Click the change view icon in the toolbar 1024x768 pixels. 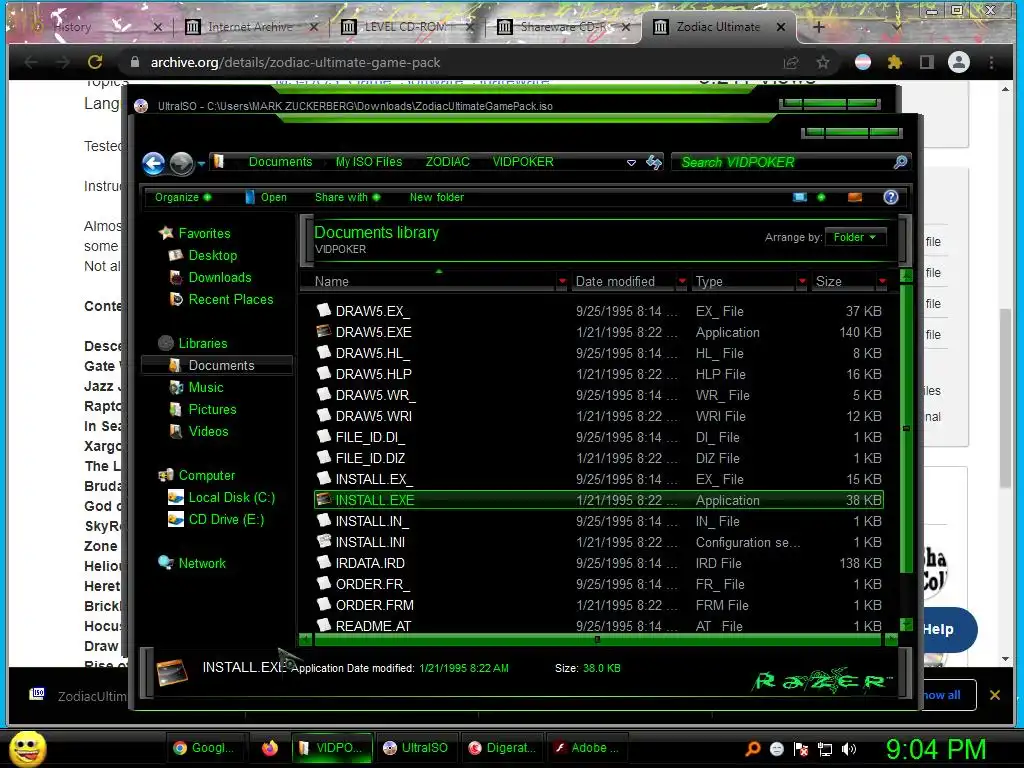tap(799, 197)
